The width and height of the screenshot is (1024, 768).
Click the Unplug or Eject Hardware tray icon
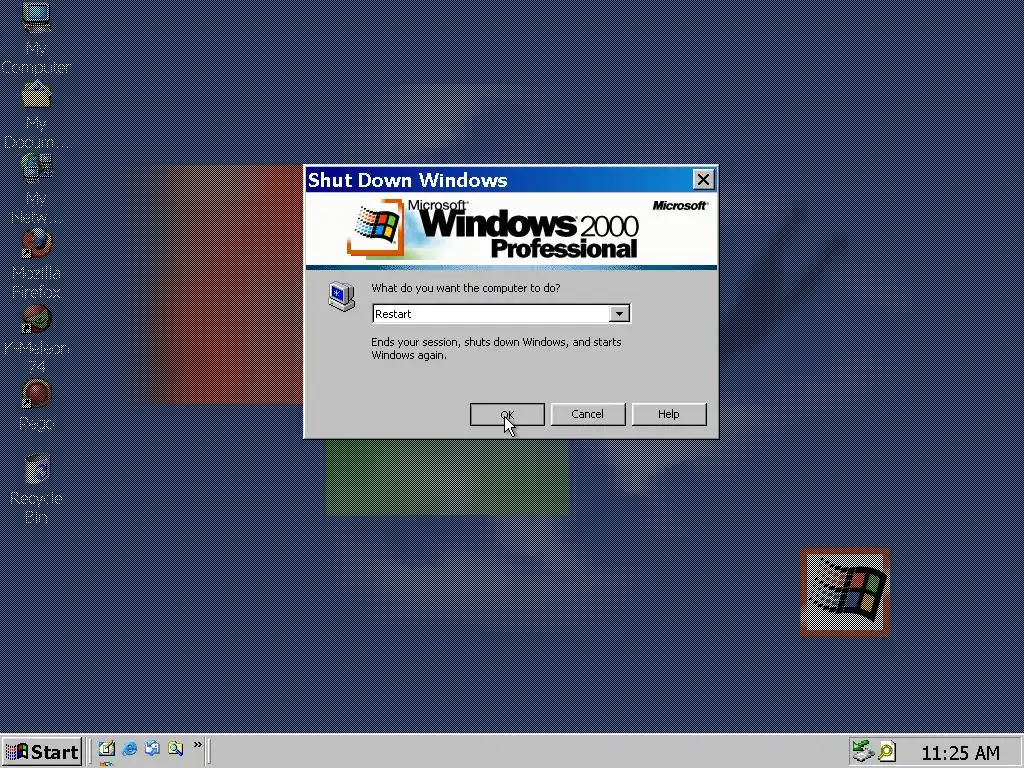click(x=863, y=752)
